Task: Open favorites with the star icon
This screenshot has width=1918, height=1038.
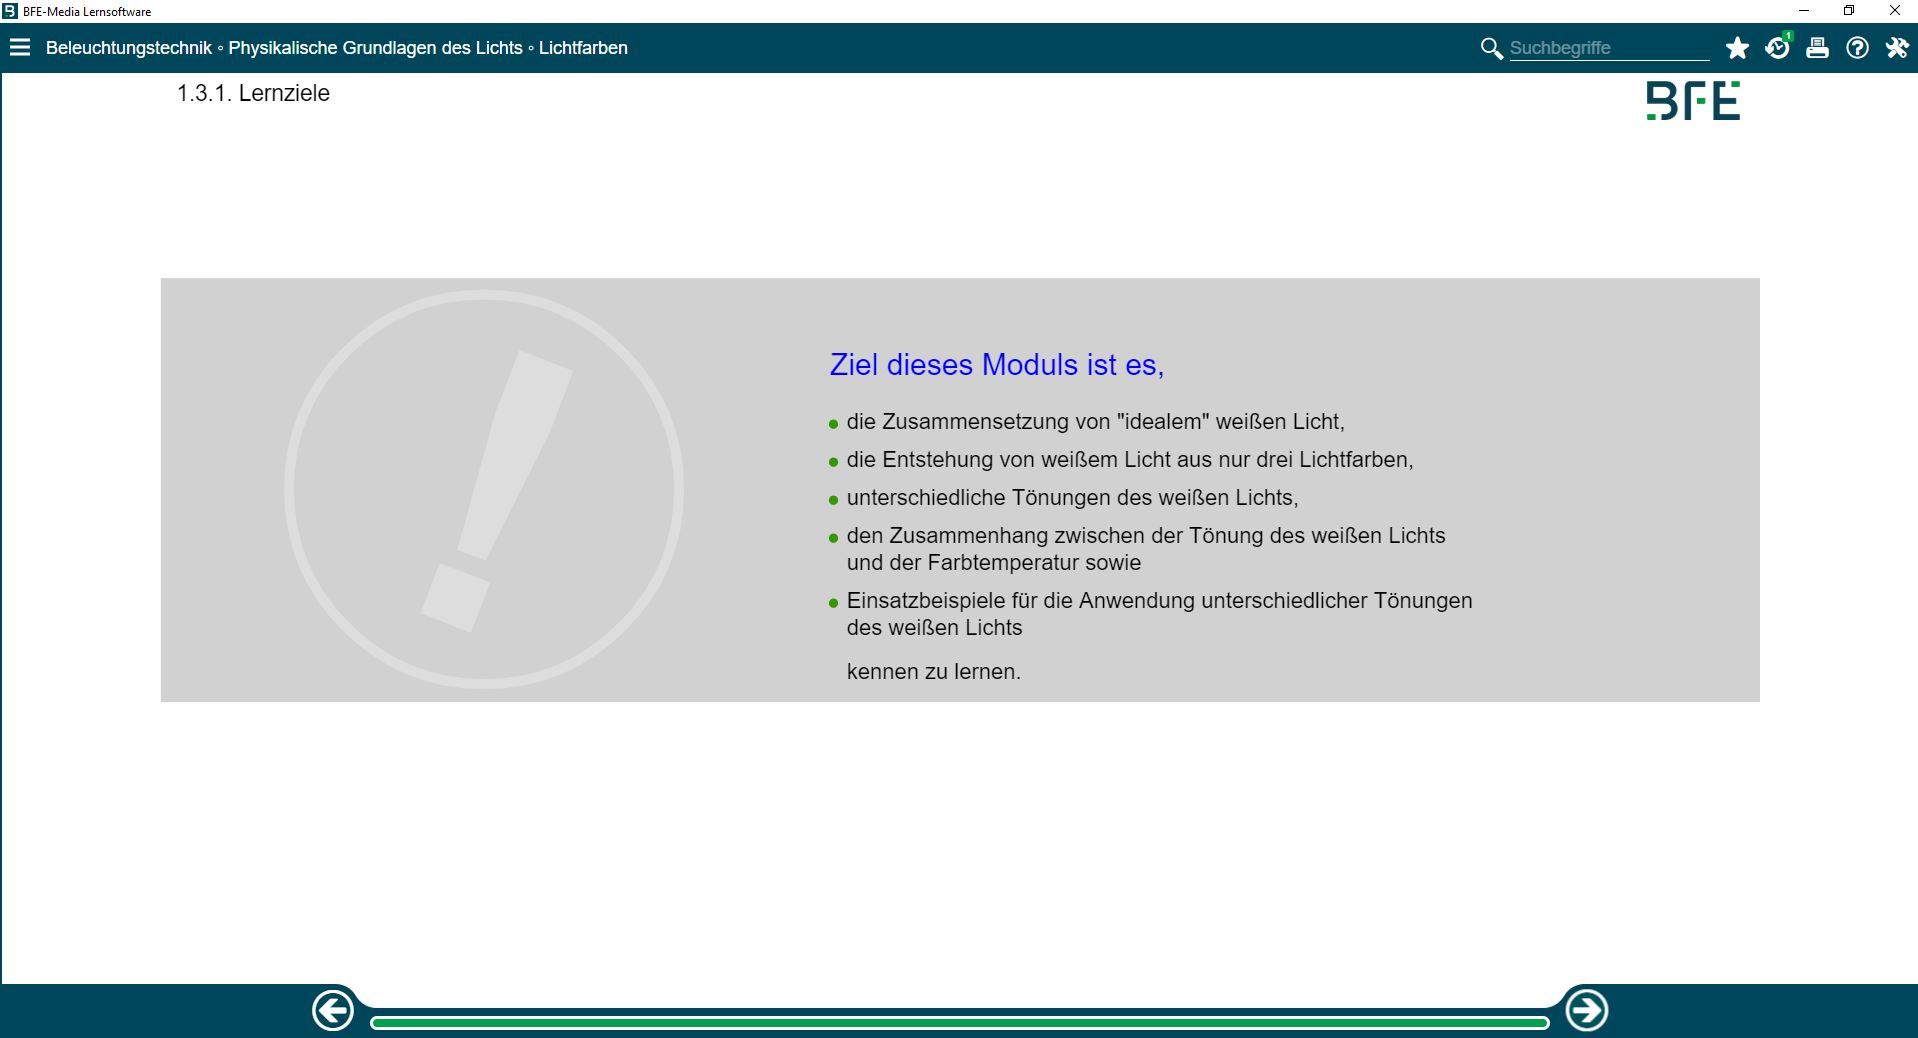Action: 1737,48
